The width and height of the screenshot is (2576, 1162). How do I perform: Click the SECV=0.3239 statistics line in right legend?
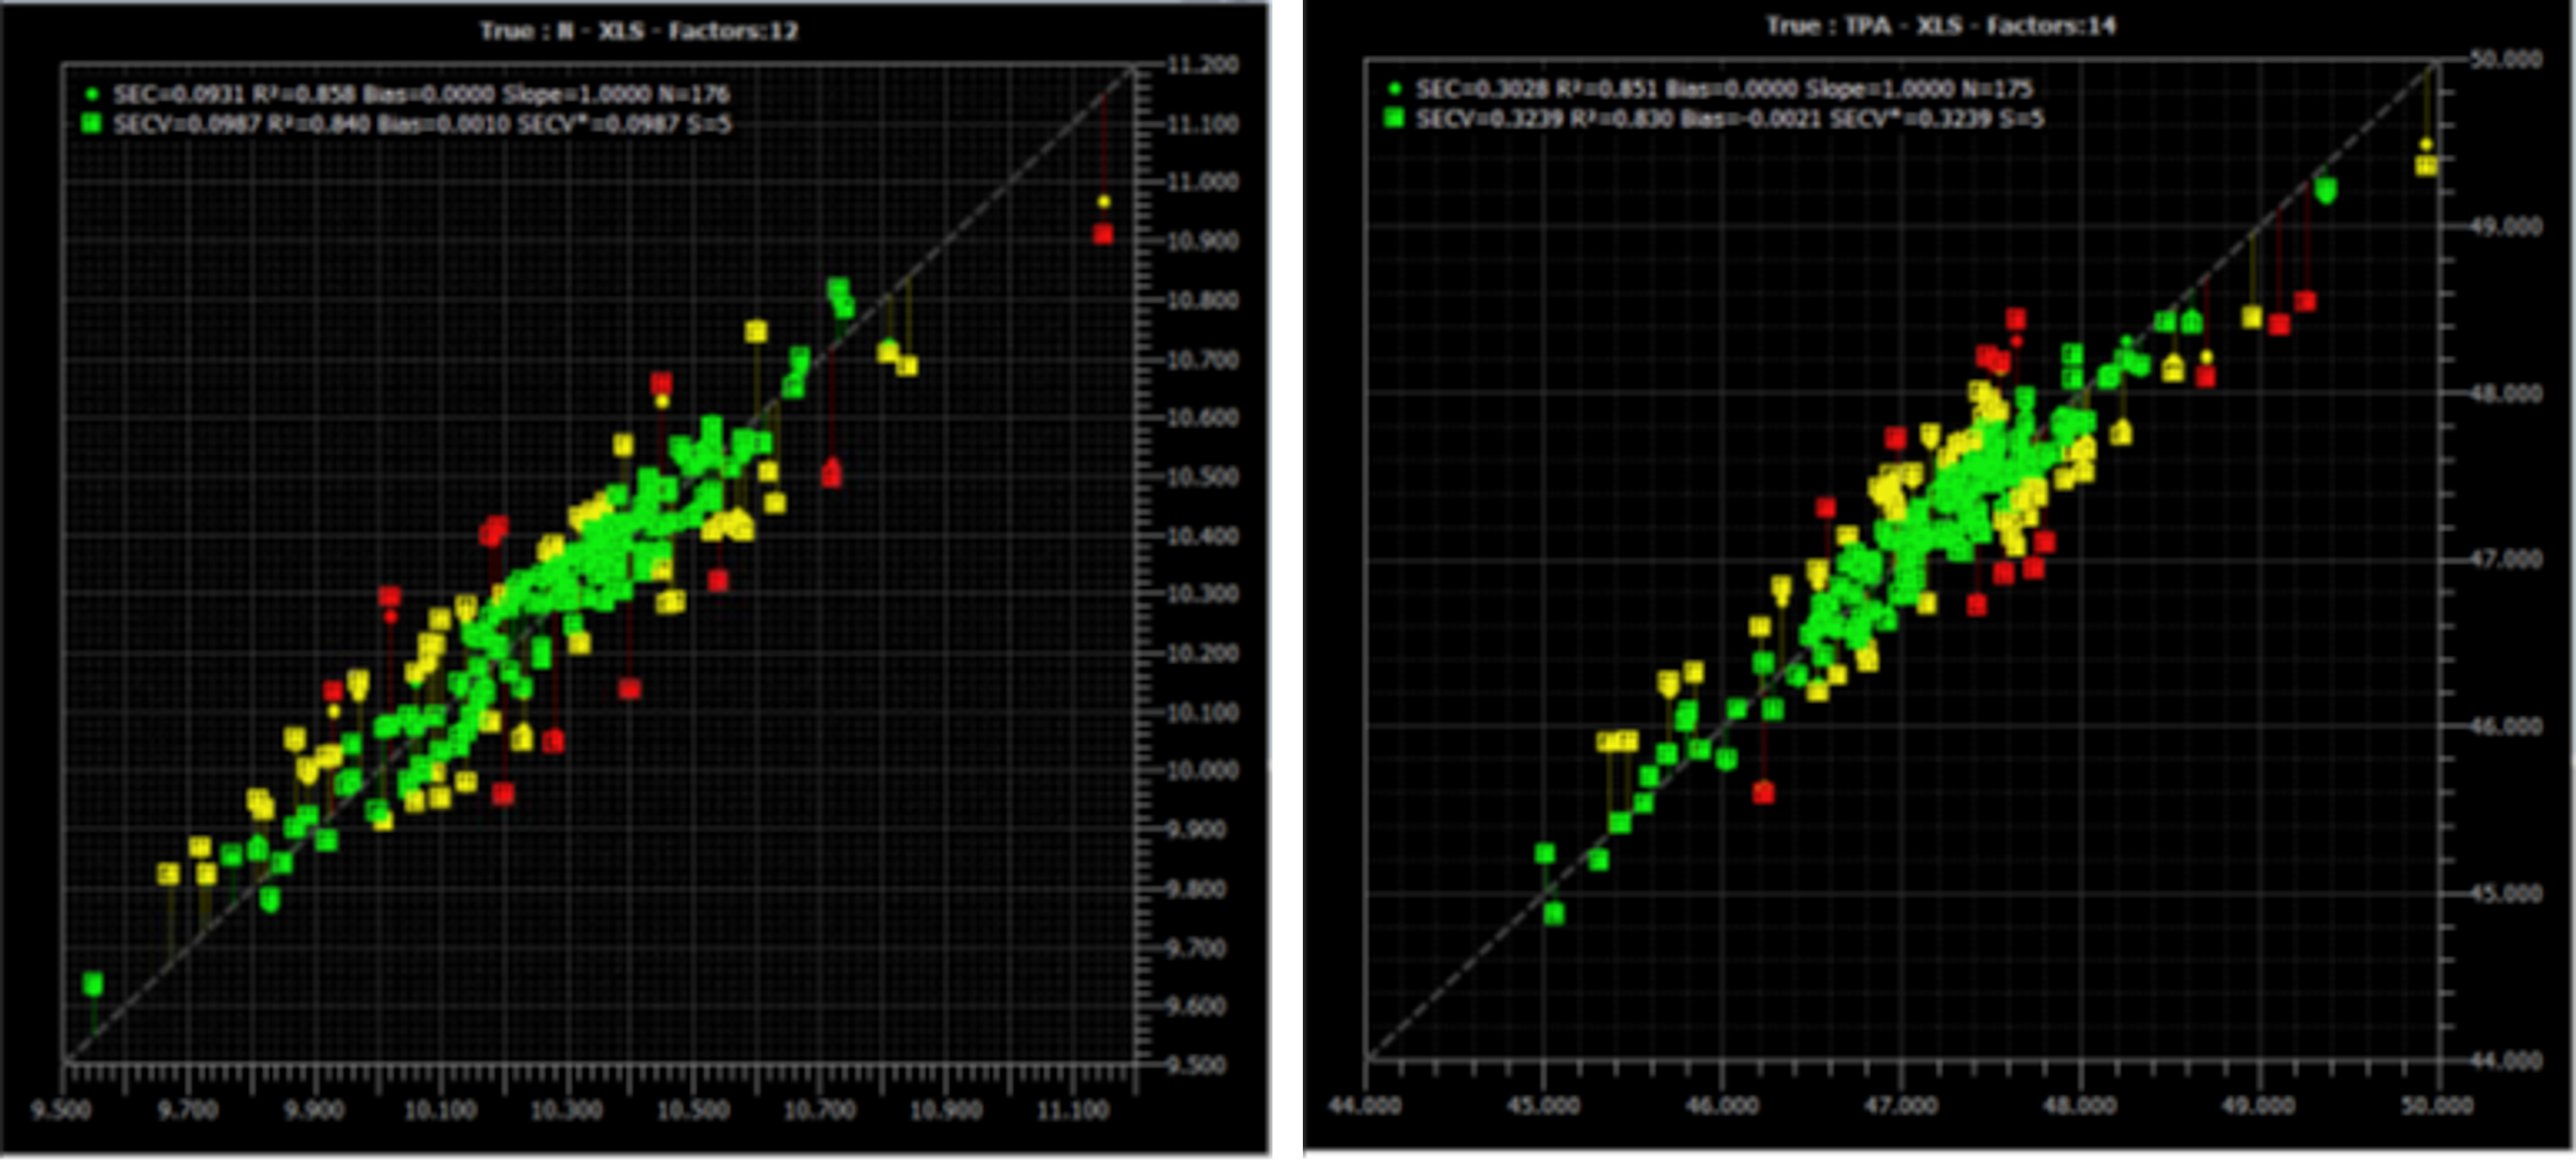pyautogui.click(x=1729, y=119)
